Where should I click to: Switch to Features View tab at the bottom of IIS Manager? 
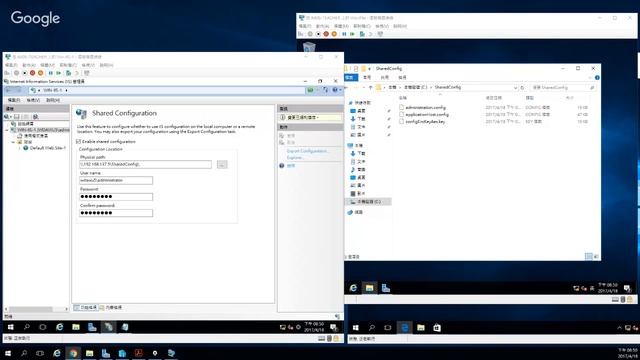(x=85, y=307)
